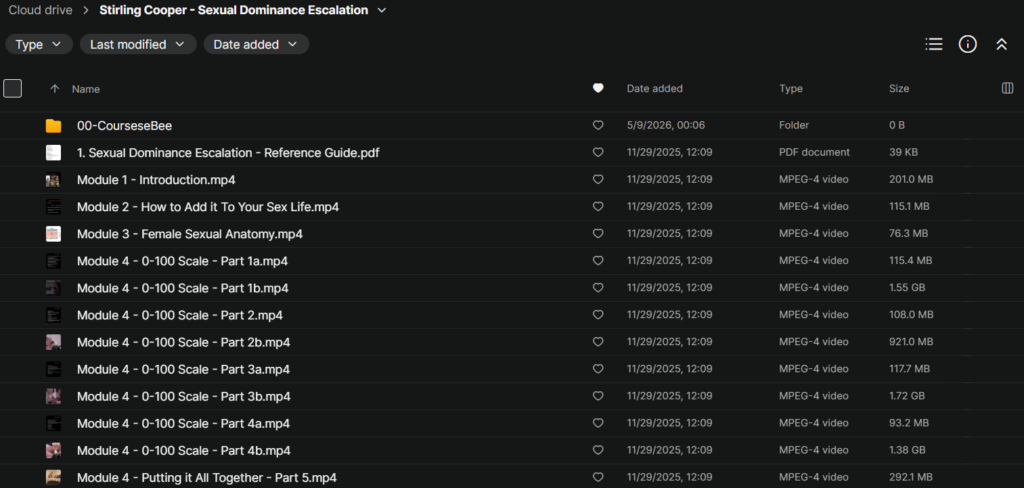
Task: Sort by the Type column header
Action: pos(791,88)
